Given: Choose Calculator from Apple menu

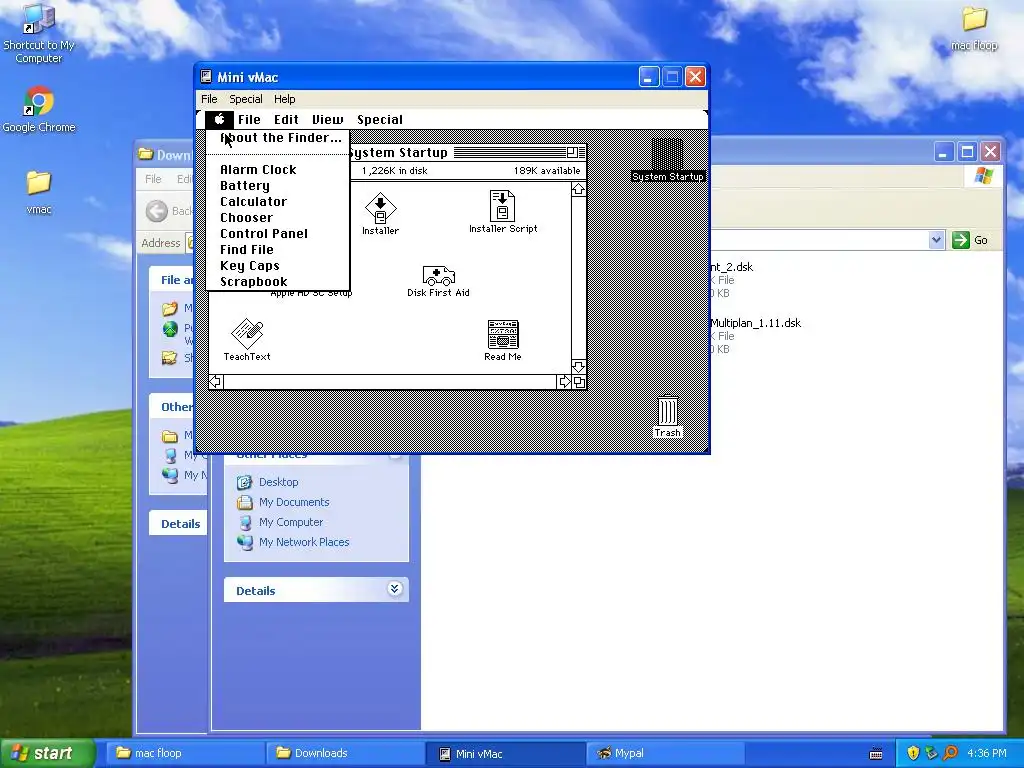Looking at the screenshot, I should (x=278, y=202).
